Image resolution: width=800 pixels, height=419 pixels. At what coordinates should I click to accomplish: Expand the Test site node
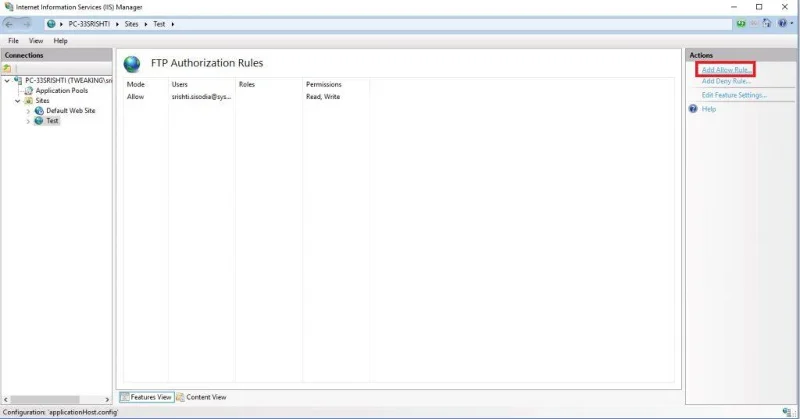(29, 121)
